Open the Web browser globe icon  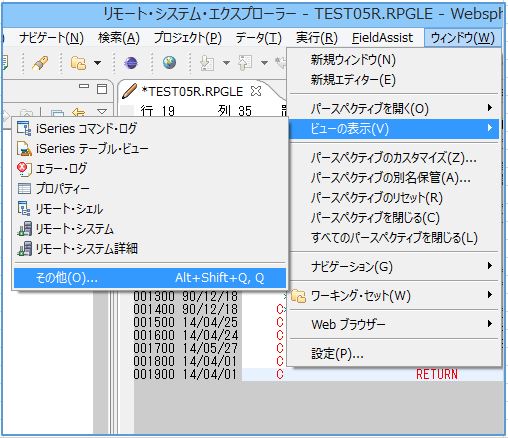point(169,62)
